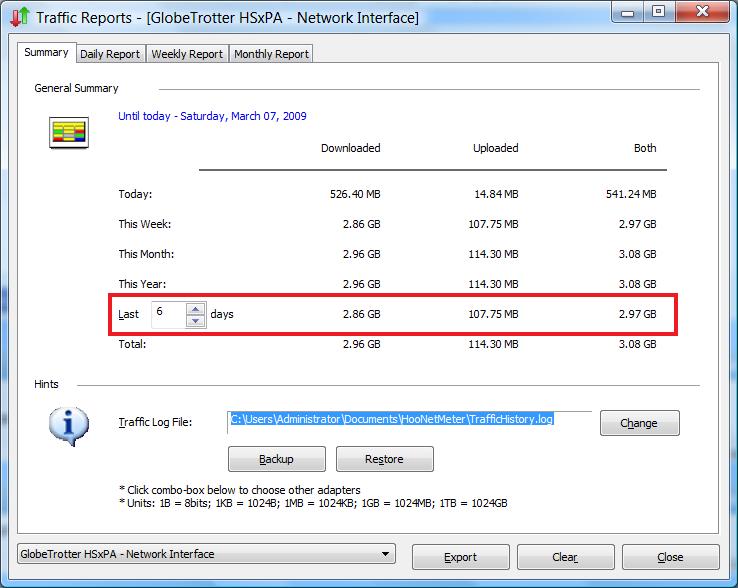Increase the Last days spinner value
Image resolution: width=738 pixels, height=588 pixels.
click(x=196, y=308)
